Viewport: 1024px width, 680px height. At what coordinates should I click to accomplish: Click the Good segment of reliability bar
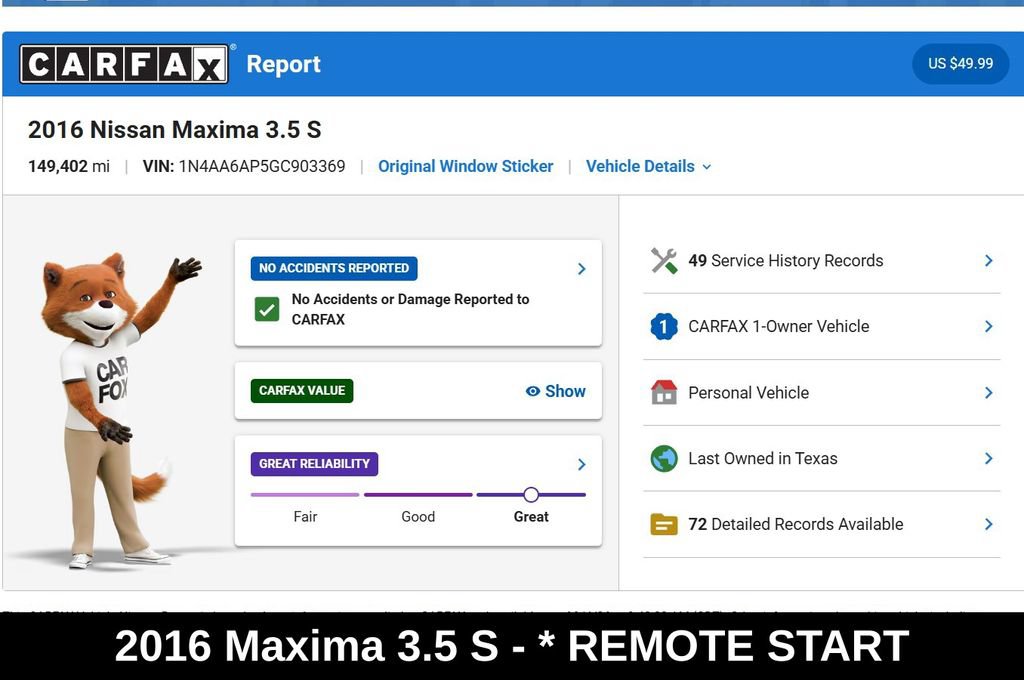[418, 494]
